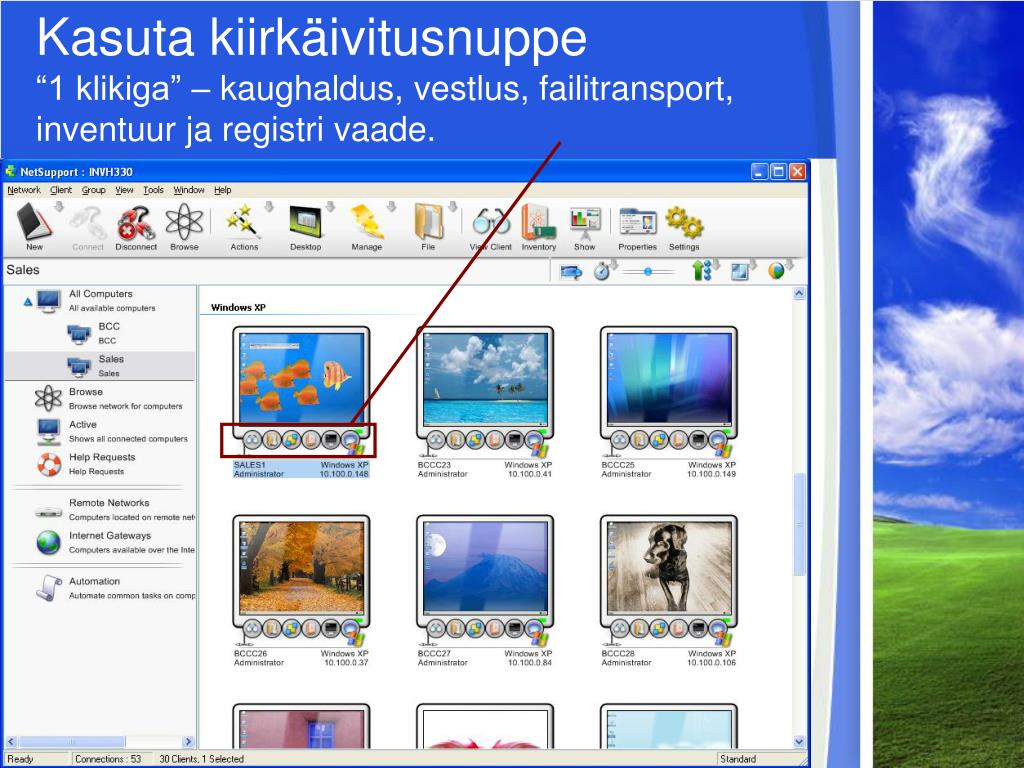Click SALES1 quick-launch command prompt icon
Screen dimensions: 1024x768
tap(331, 440)
